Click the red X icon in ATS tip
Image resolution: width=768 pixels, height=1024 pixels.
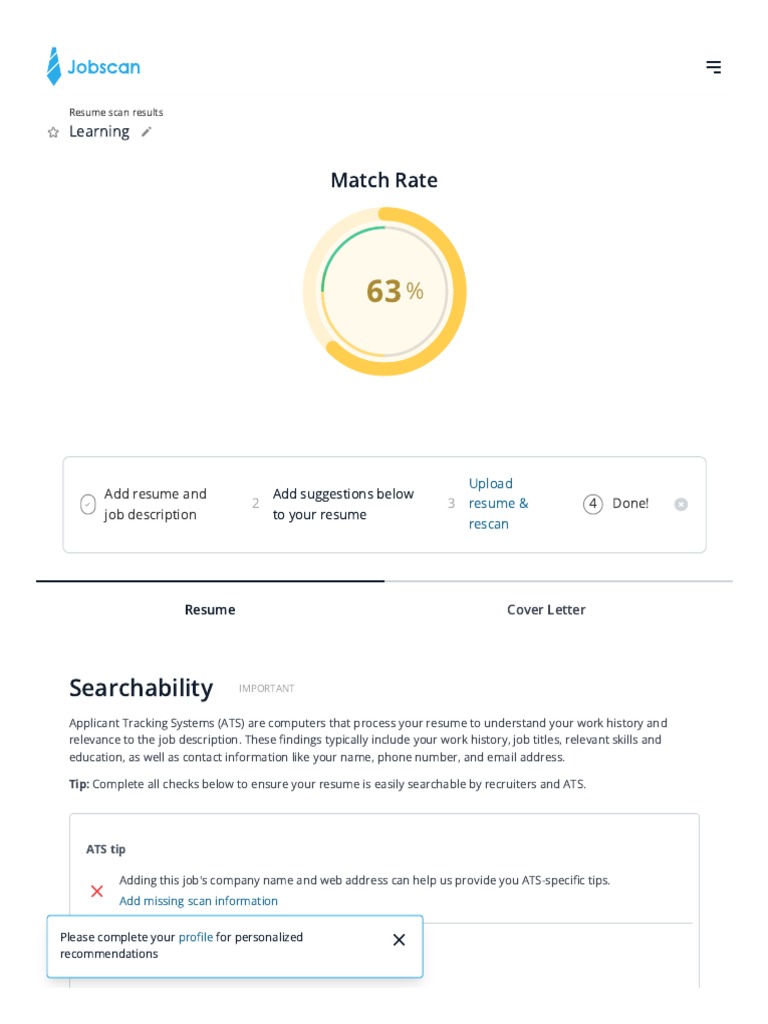[x=97, y=891]
